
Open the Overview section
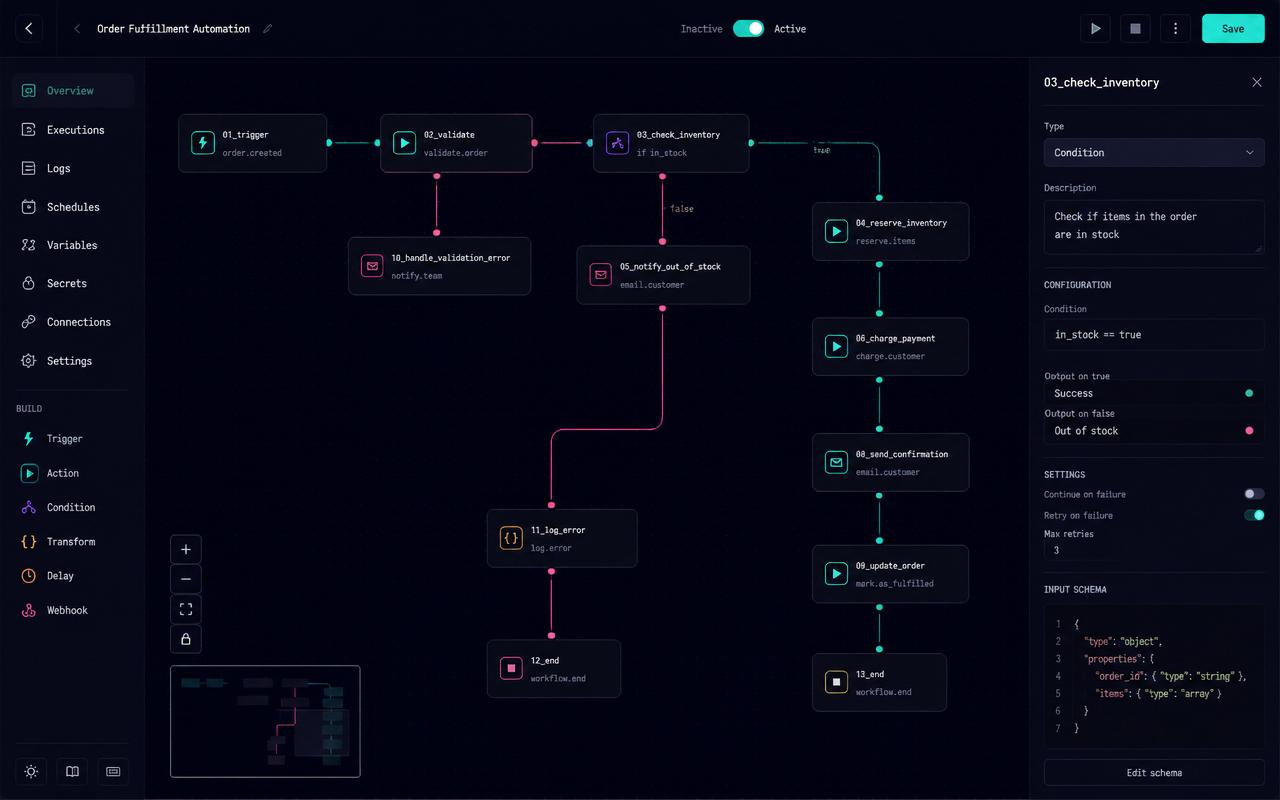pos(73,91)
